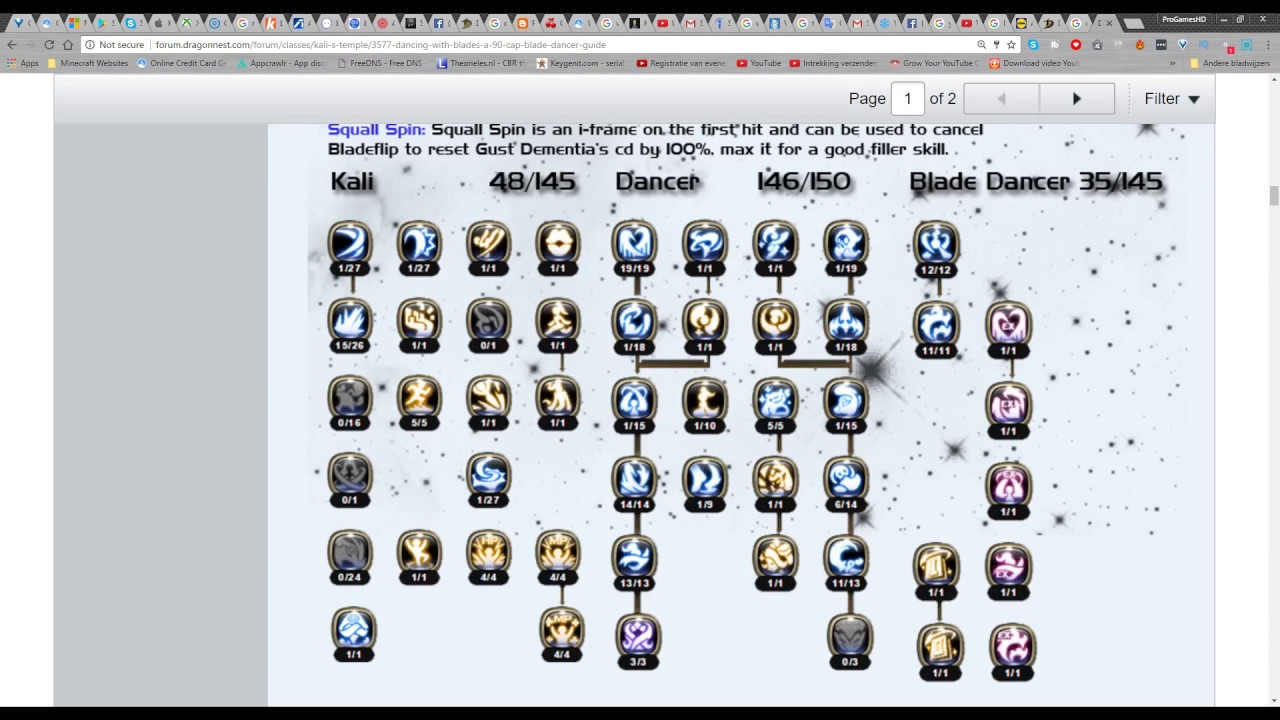Open the Appcrawlr bookmark
This screenshot has height=720, width=1280.
click(x=281, y=63)
